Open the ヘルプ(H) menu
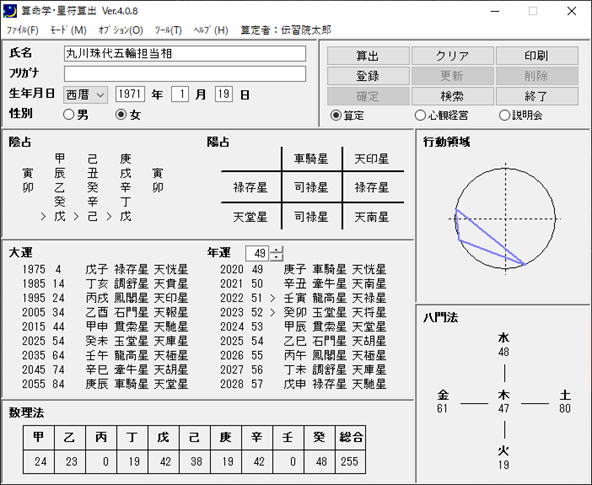This screenshot has width=592, height=485. pos(211,30)
